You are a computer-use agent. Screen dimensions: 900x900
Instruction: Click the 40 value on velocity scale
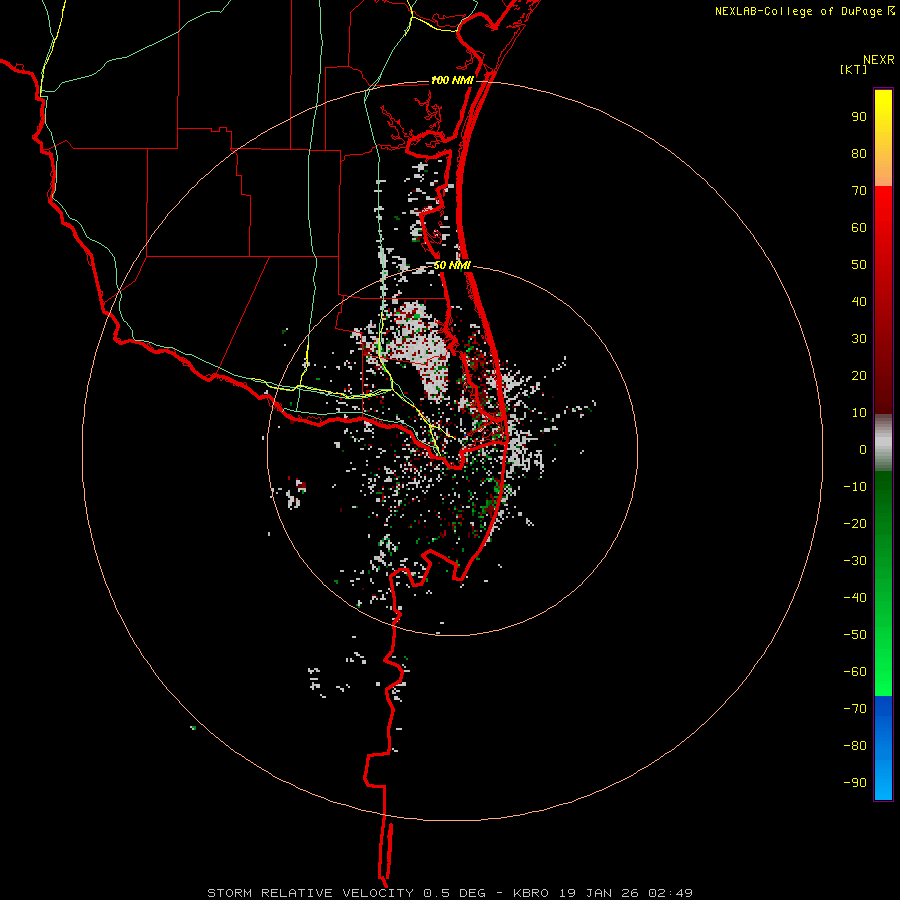point(859,301)
